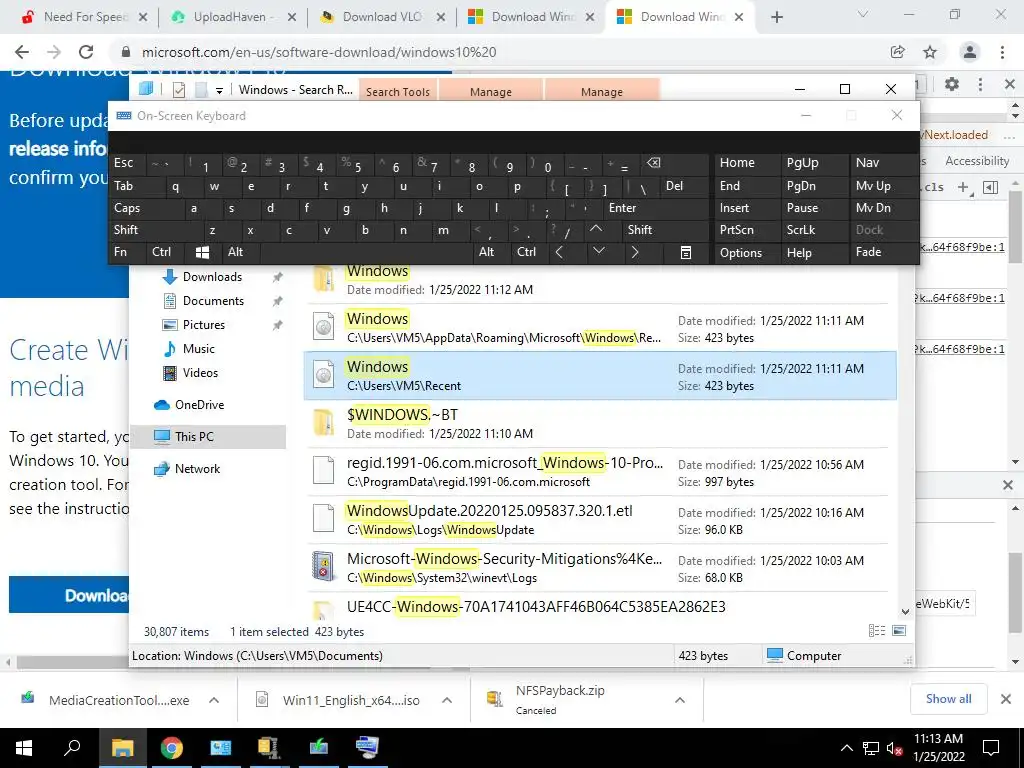Toggle the Fn key on keyboard
This screenshot has height=768, width=1024.
click(120, 252)
